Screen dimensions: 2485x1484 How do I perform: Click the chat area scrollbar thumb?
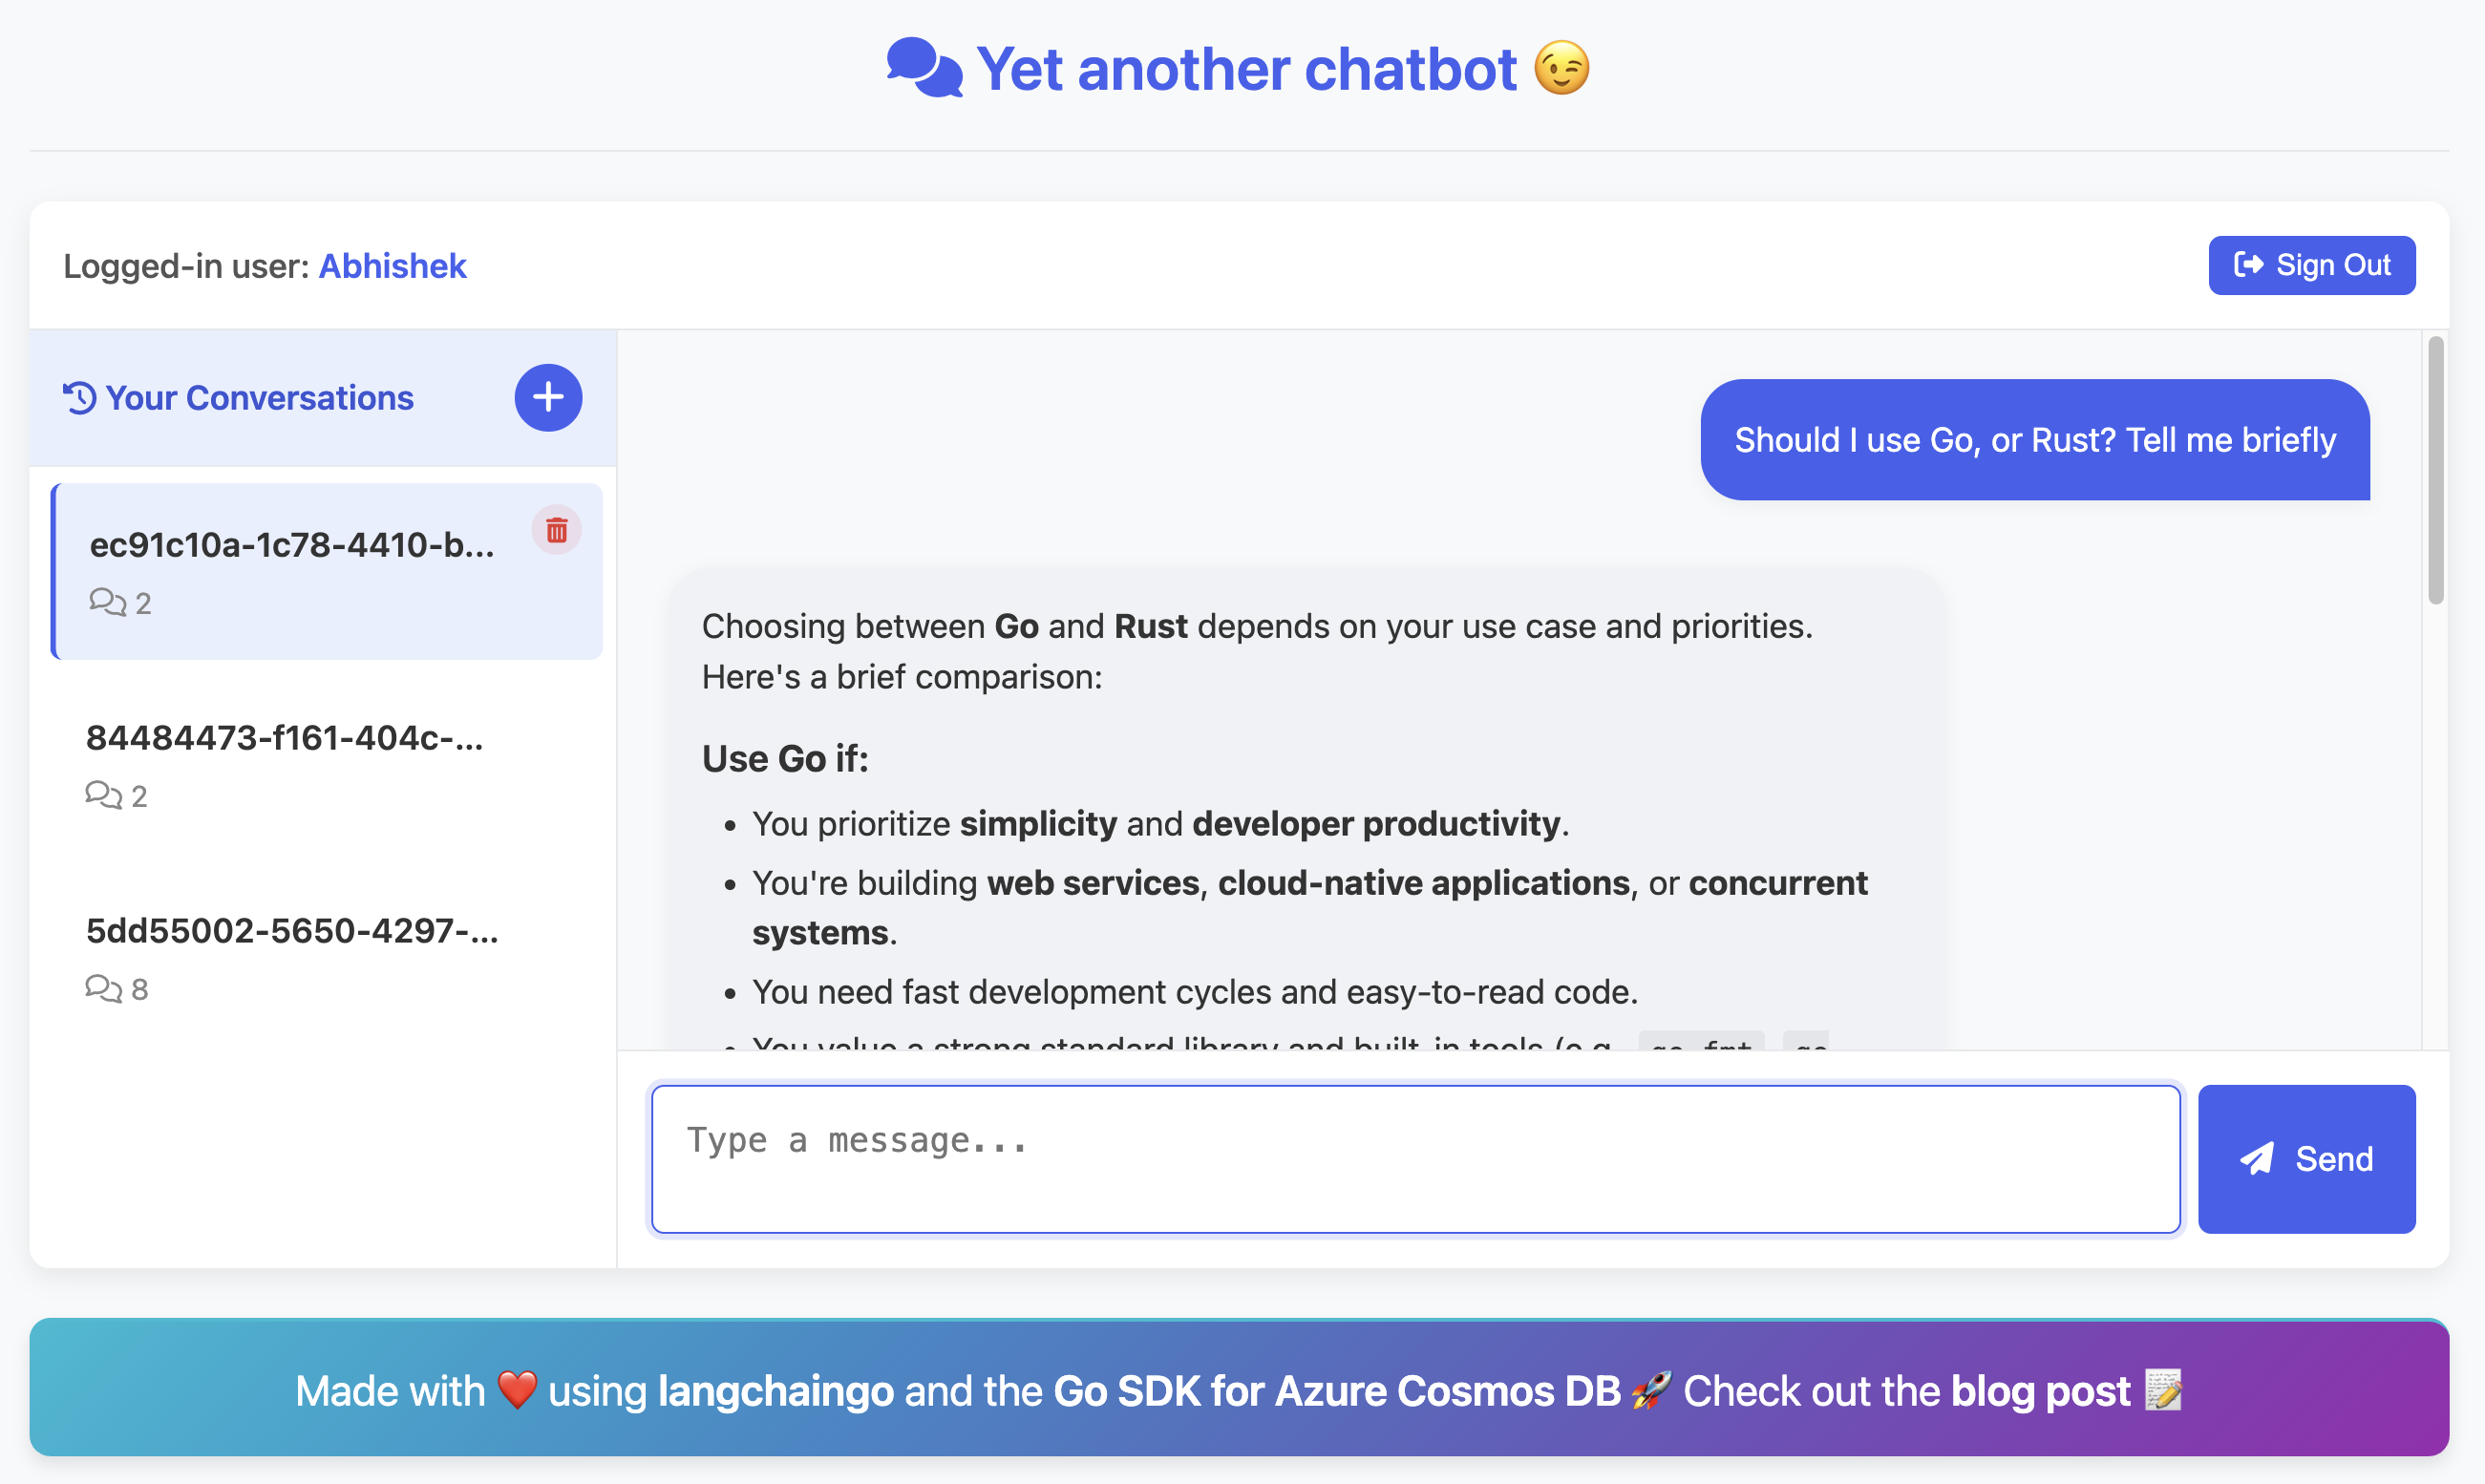click(2435, 470)
